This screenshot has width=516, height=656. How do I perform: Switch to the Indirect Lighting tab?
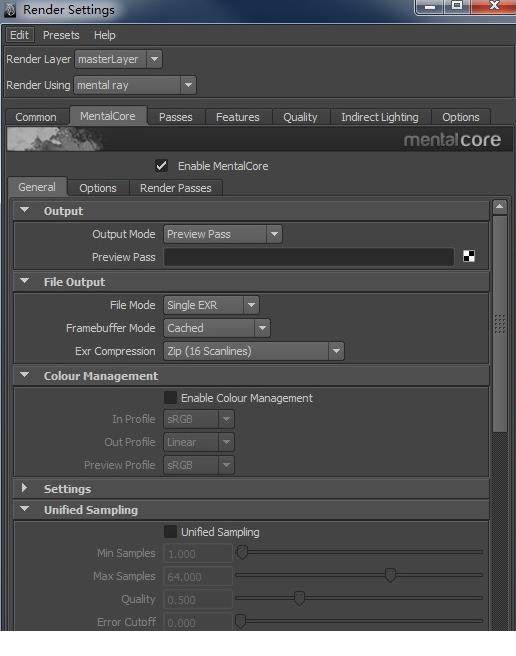(380, 117)
